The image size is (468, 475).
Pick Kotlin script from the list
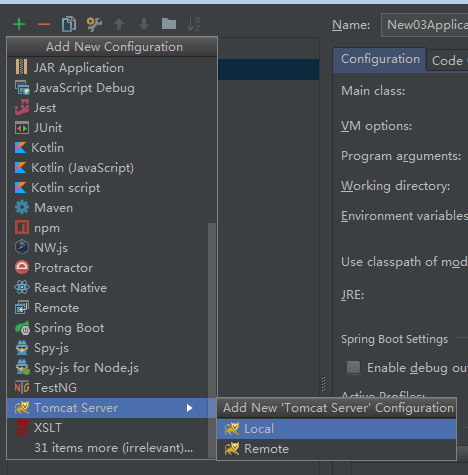click(112, 188)
